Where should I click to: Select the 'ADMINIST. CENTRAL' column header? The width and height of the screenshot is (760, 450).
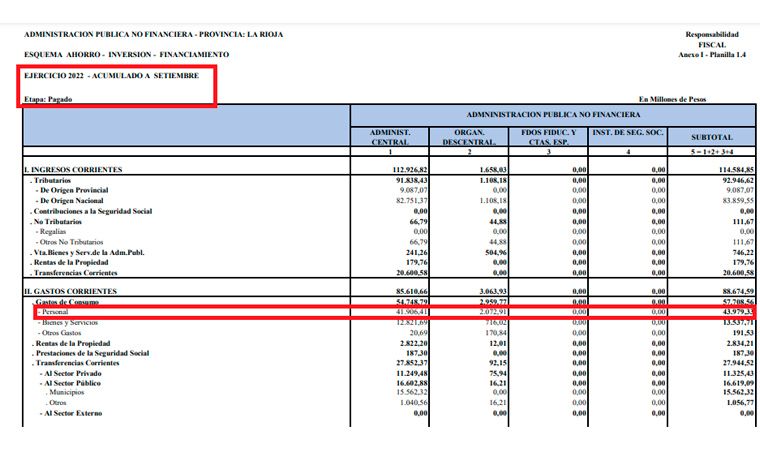390,137
